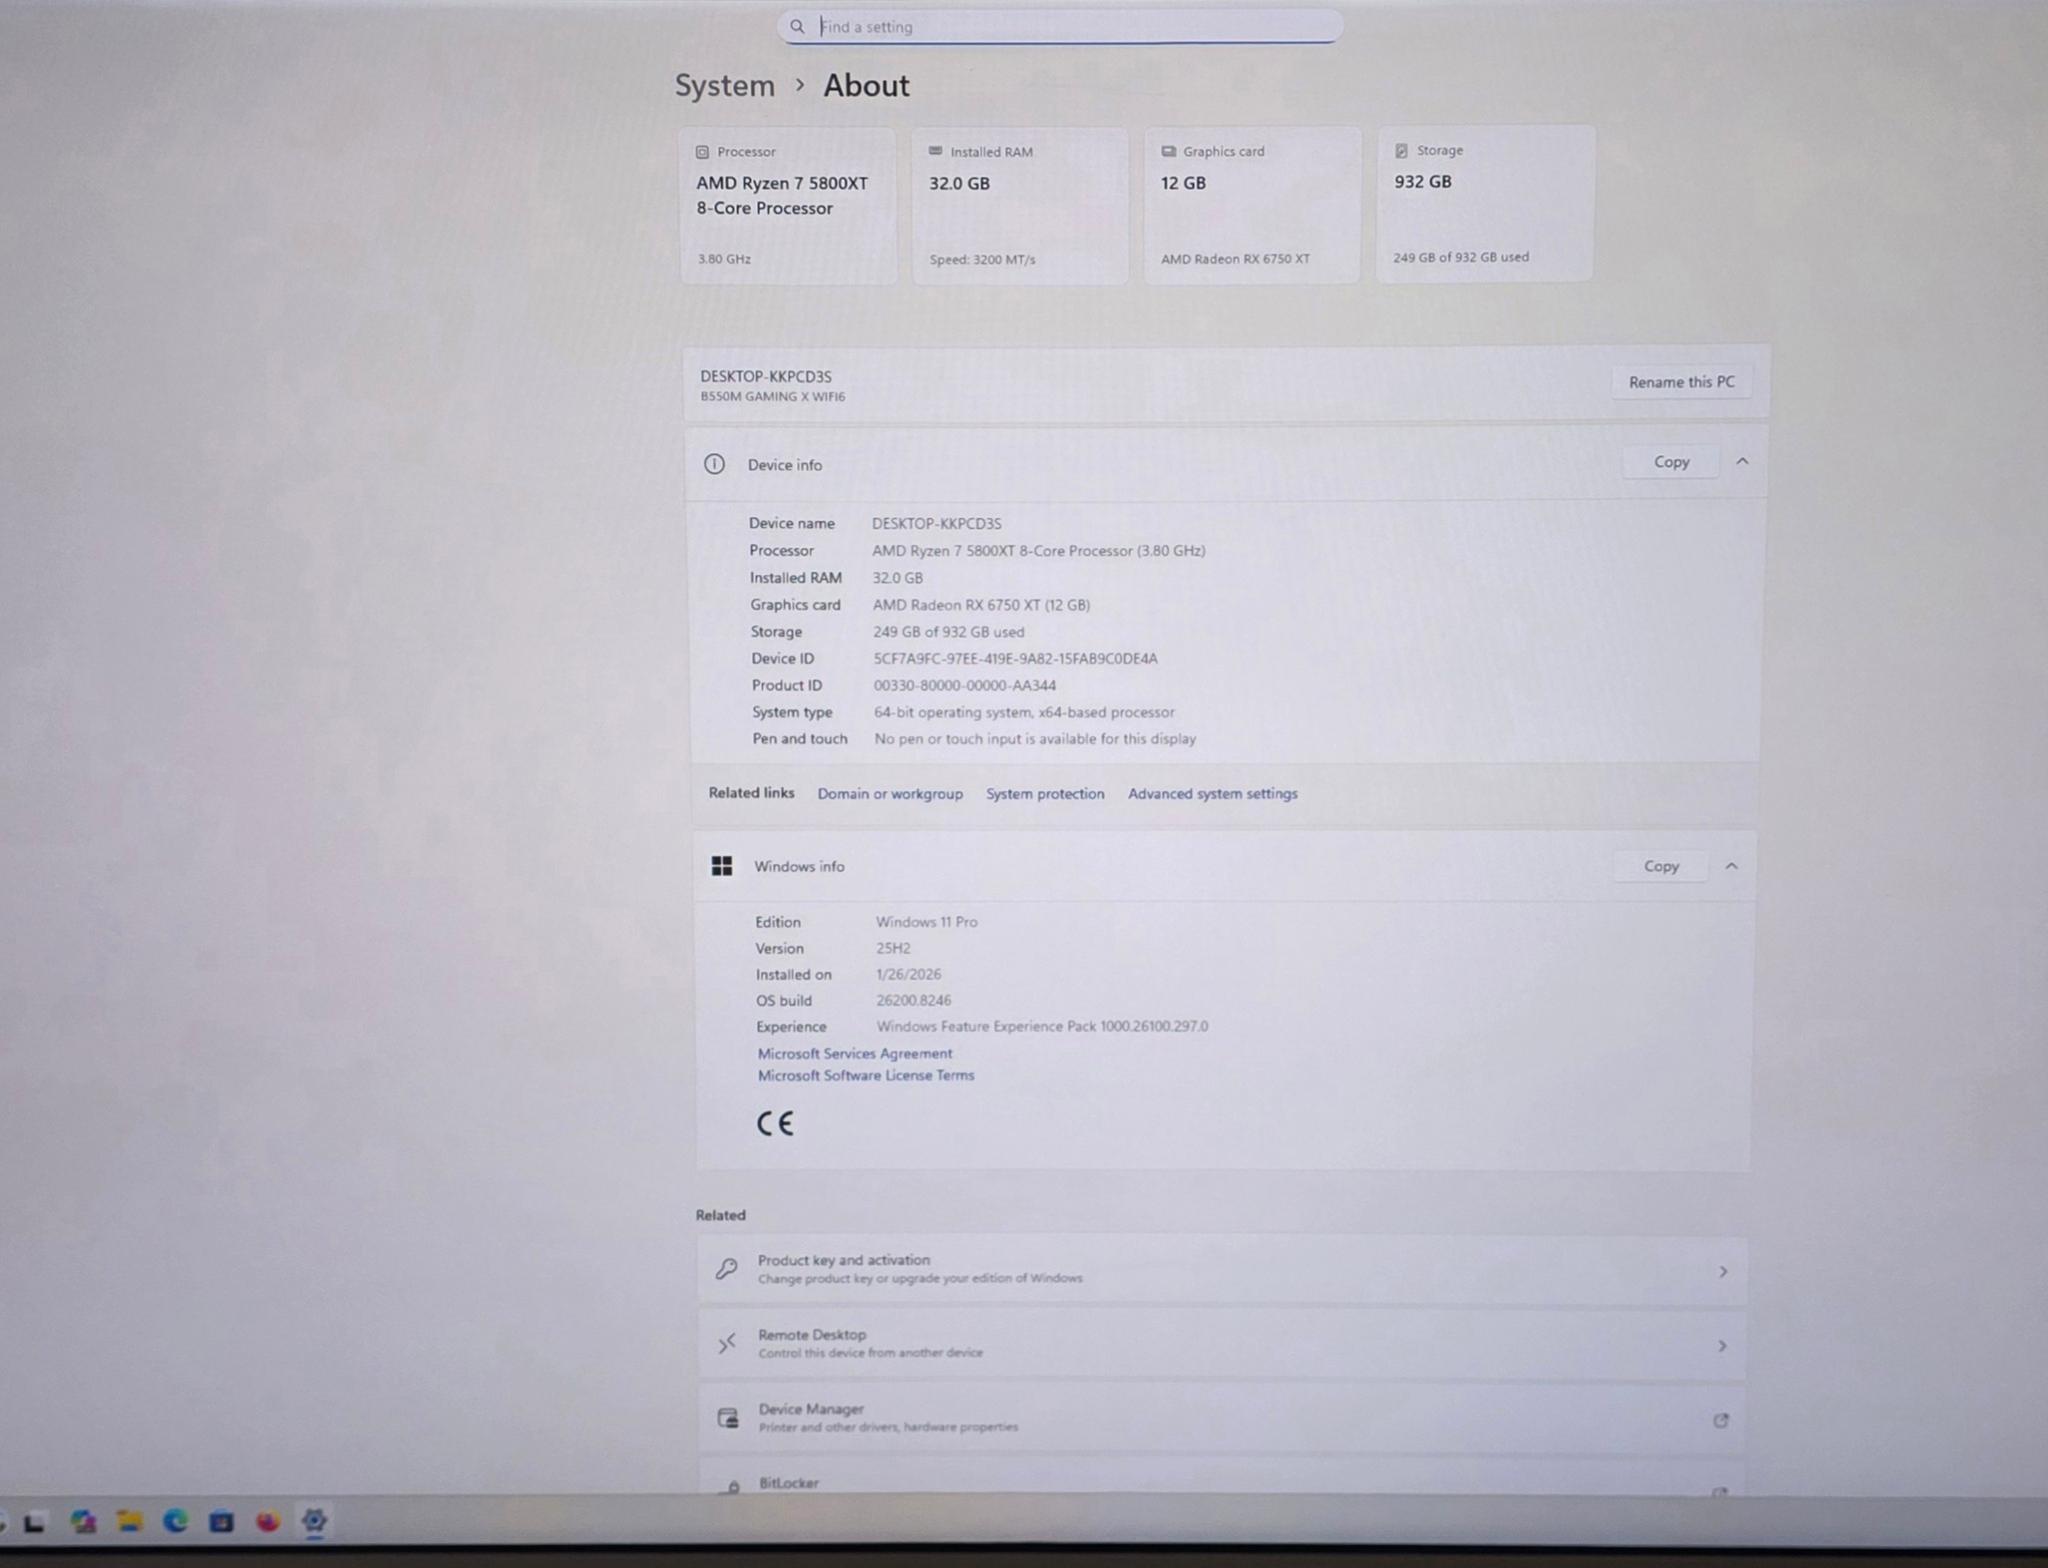Open the System protection link
The width and height of the screenshot is (2048, 1568).
click(x=1045, y=794)
